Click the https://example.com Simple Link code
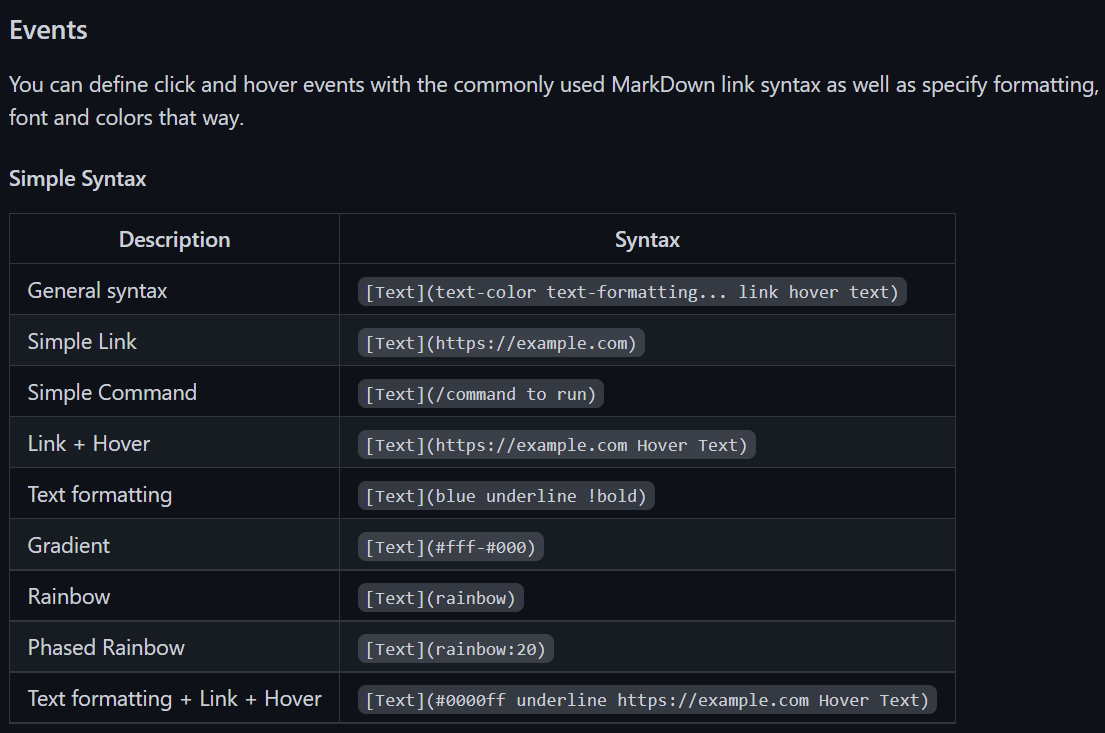This screenshot has height=733, width=1105. click(501, 343)
